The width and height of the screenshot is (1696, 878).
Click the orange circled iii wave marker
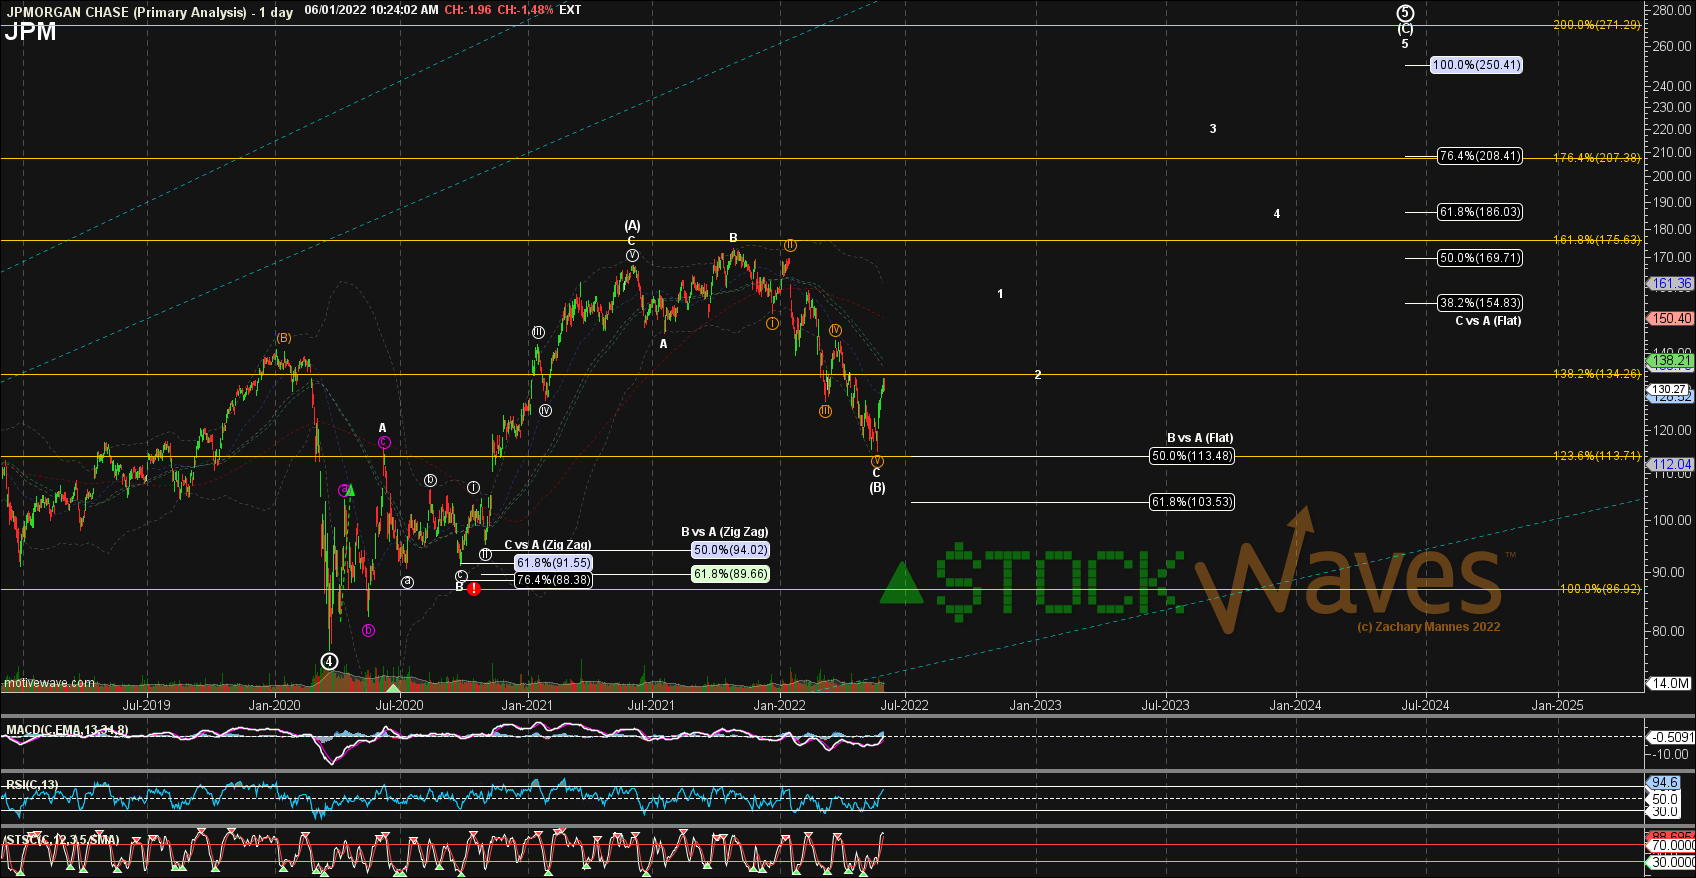(825, 411)
